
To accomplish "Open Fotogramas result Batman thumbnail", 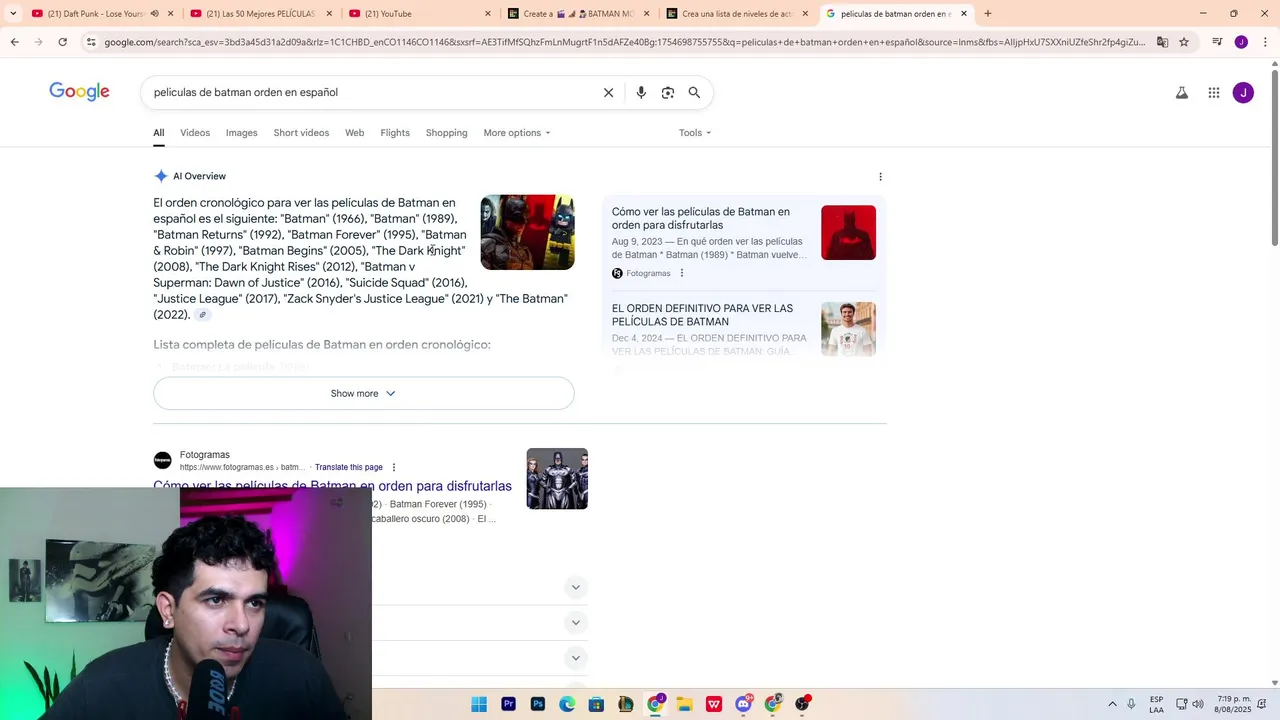I will click(557, 479).
